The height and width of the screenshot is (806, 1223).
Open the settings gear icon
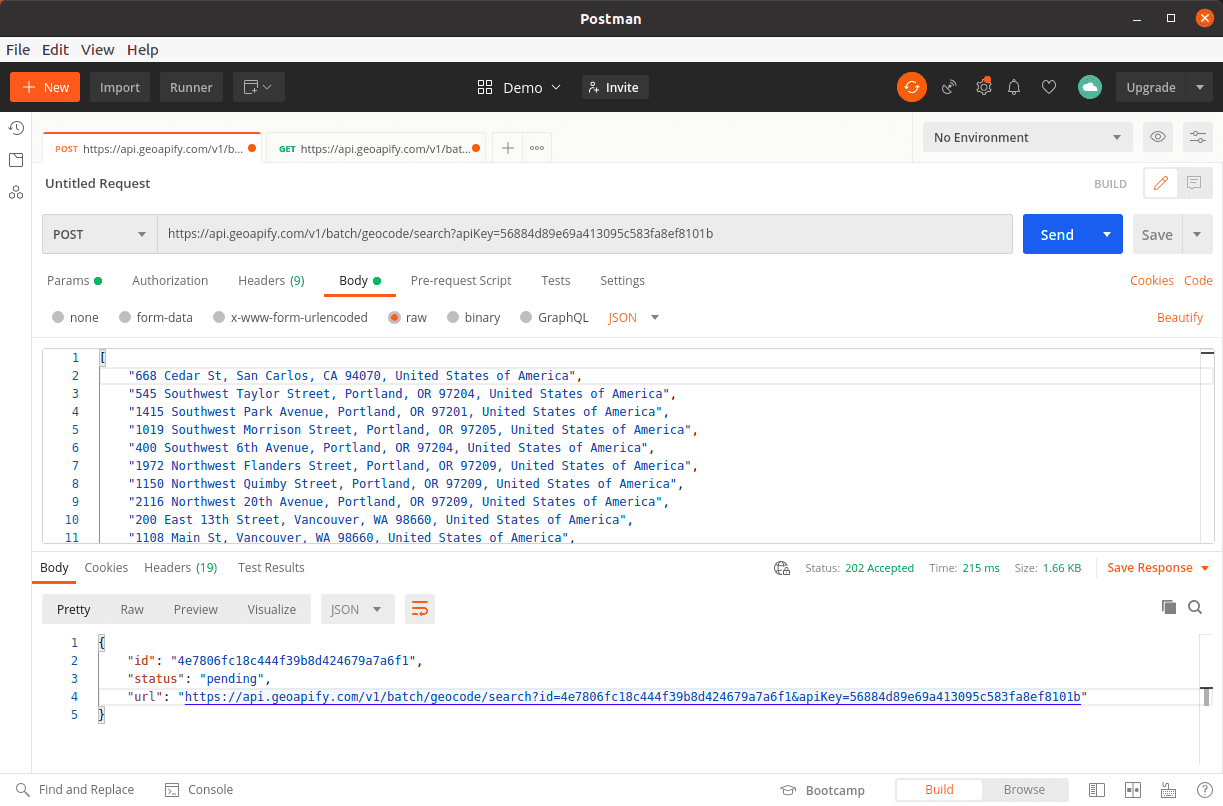click(x=983, y=87)
